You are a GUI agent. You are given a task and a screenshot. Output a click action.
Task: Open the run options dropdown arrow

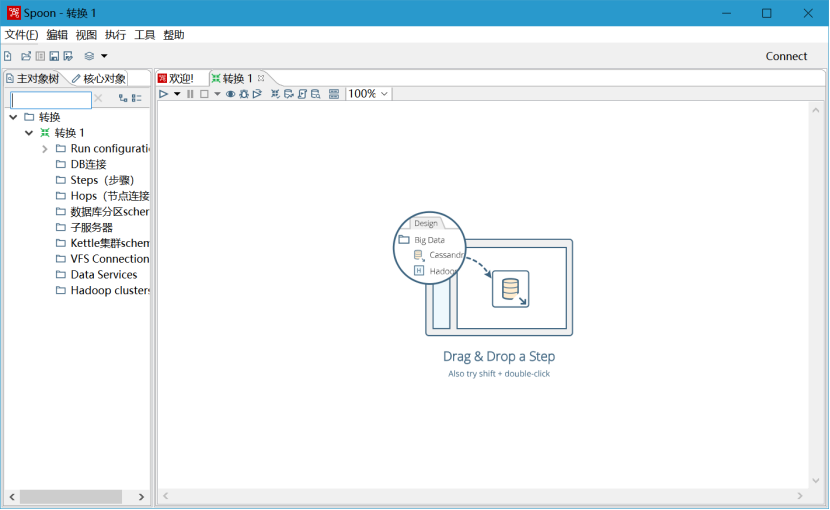pyautogui.click(x=177, y=94)
